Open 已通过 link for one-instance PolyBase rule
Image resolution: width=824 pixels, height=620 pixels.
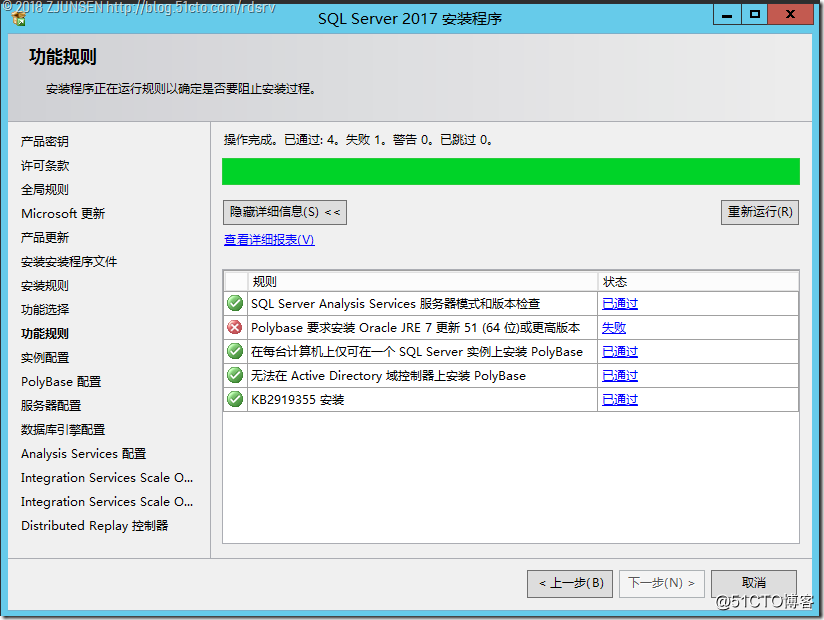tap(620, 352)
